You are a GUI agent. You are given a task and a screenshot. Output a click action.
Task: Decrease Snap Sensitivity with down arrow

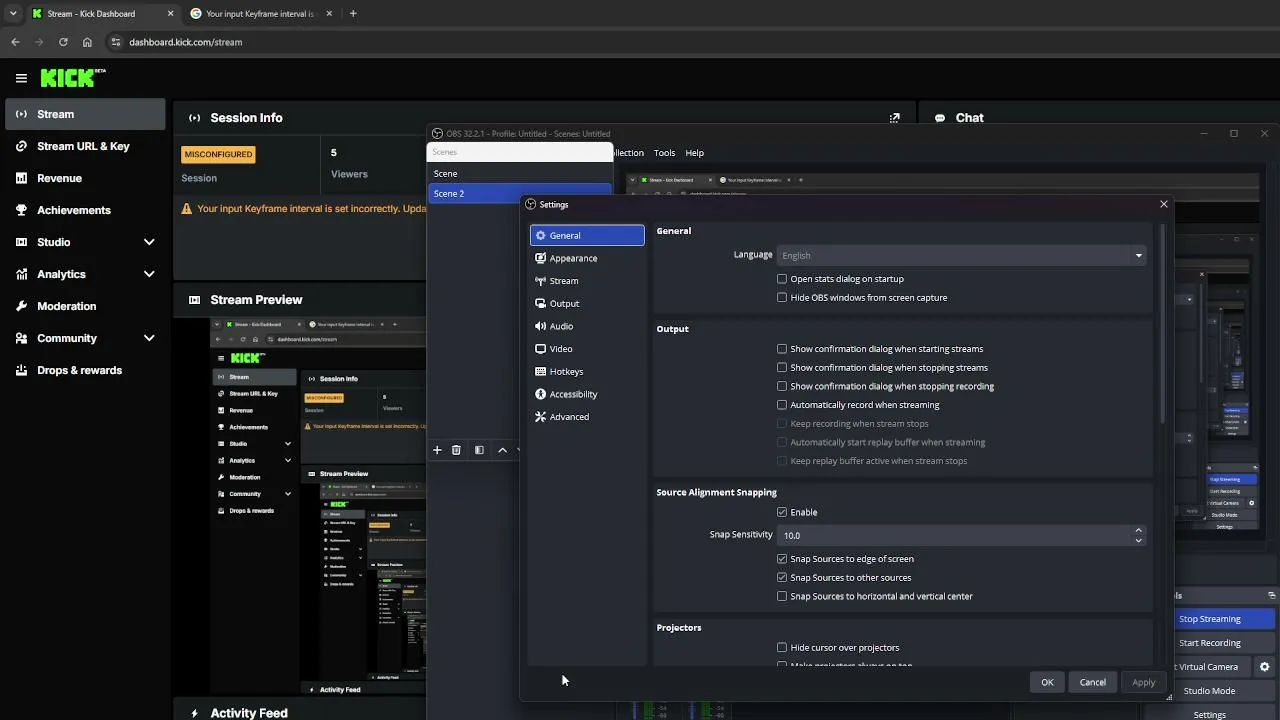coord(1138,541)
